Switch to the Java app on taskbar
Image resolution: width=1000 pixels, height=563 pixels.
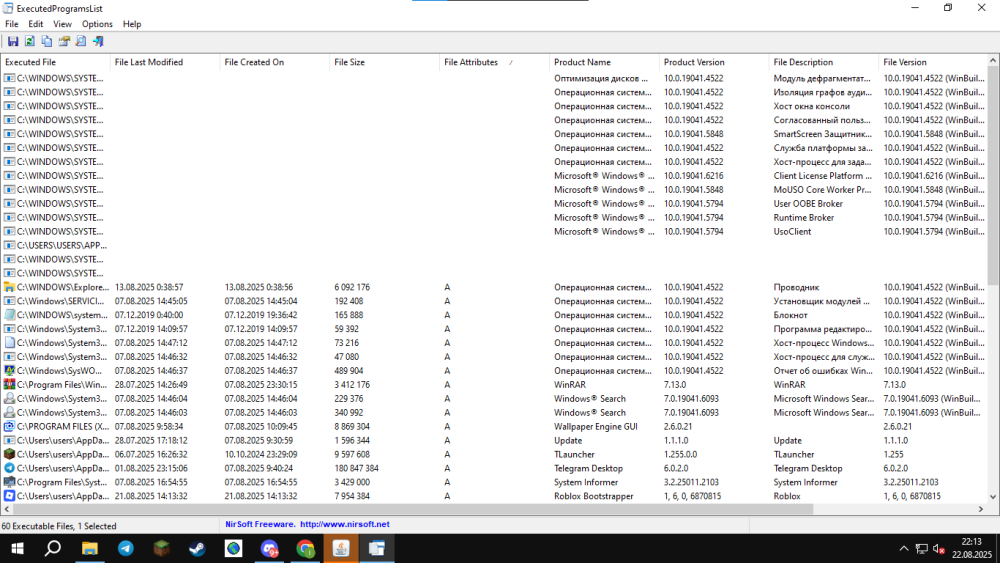pyautogui.click(x=341, y=548)
